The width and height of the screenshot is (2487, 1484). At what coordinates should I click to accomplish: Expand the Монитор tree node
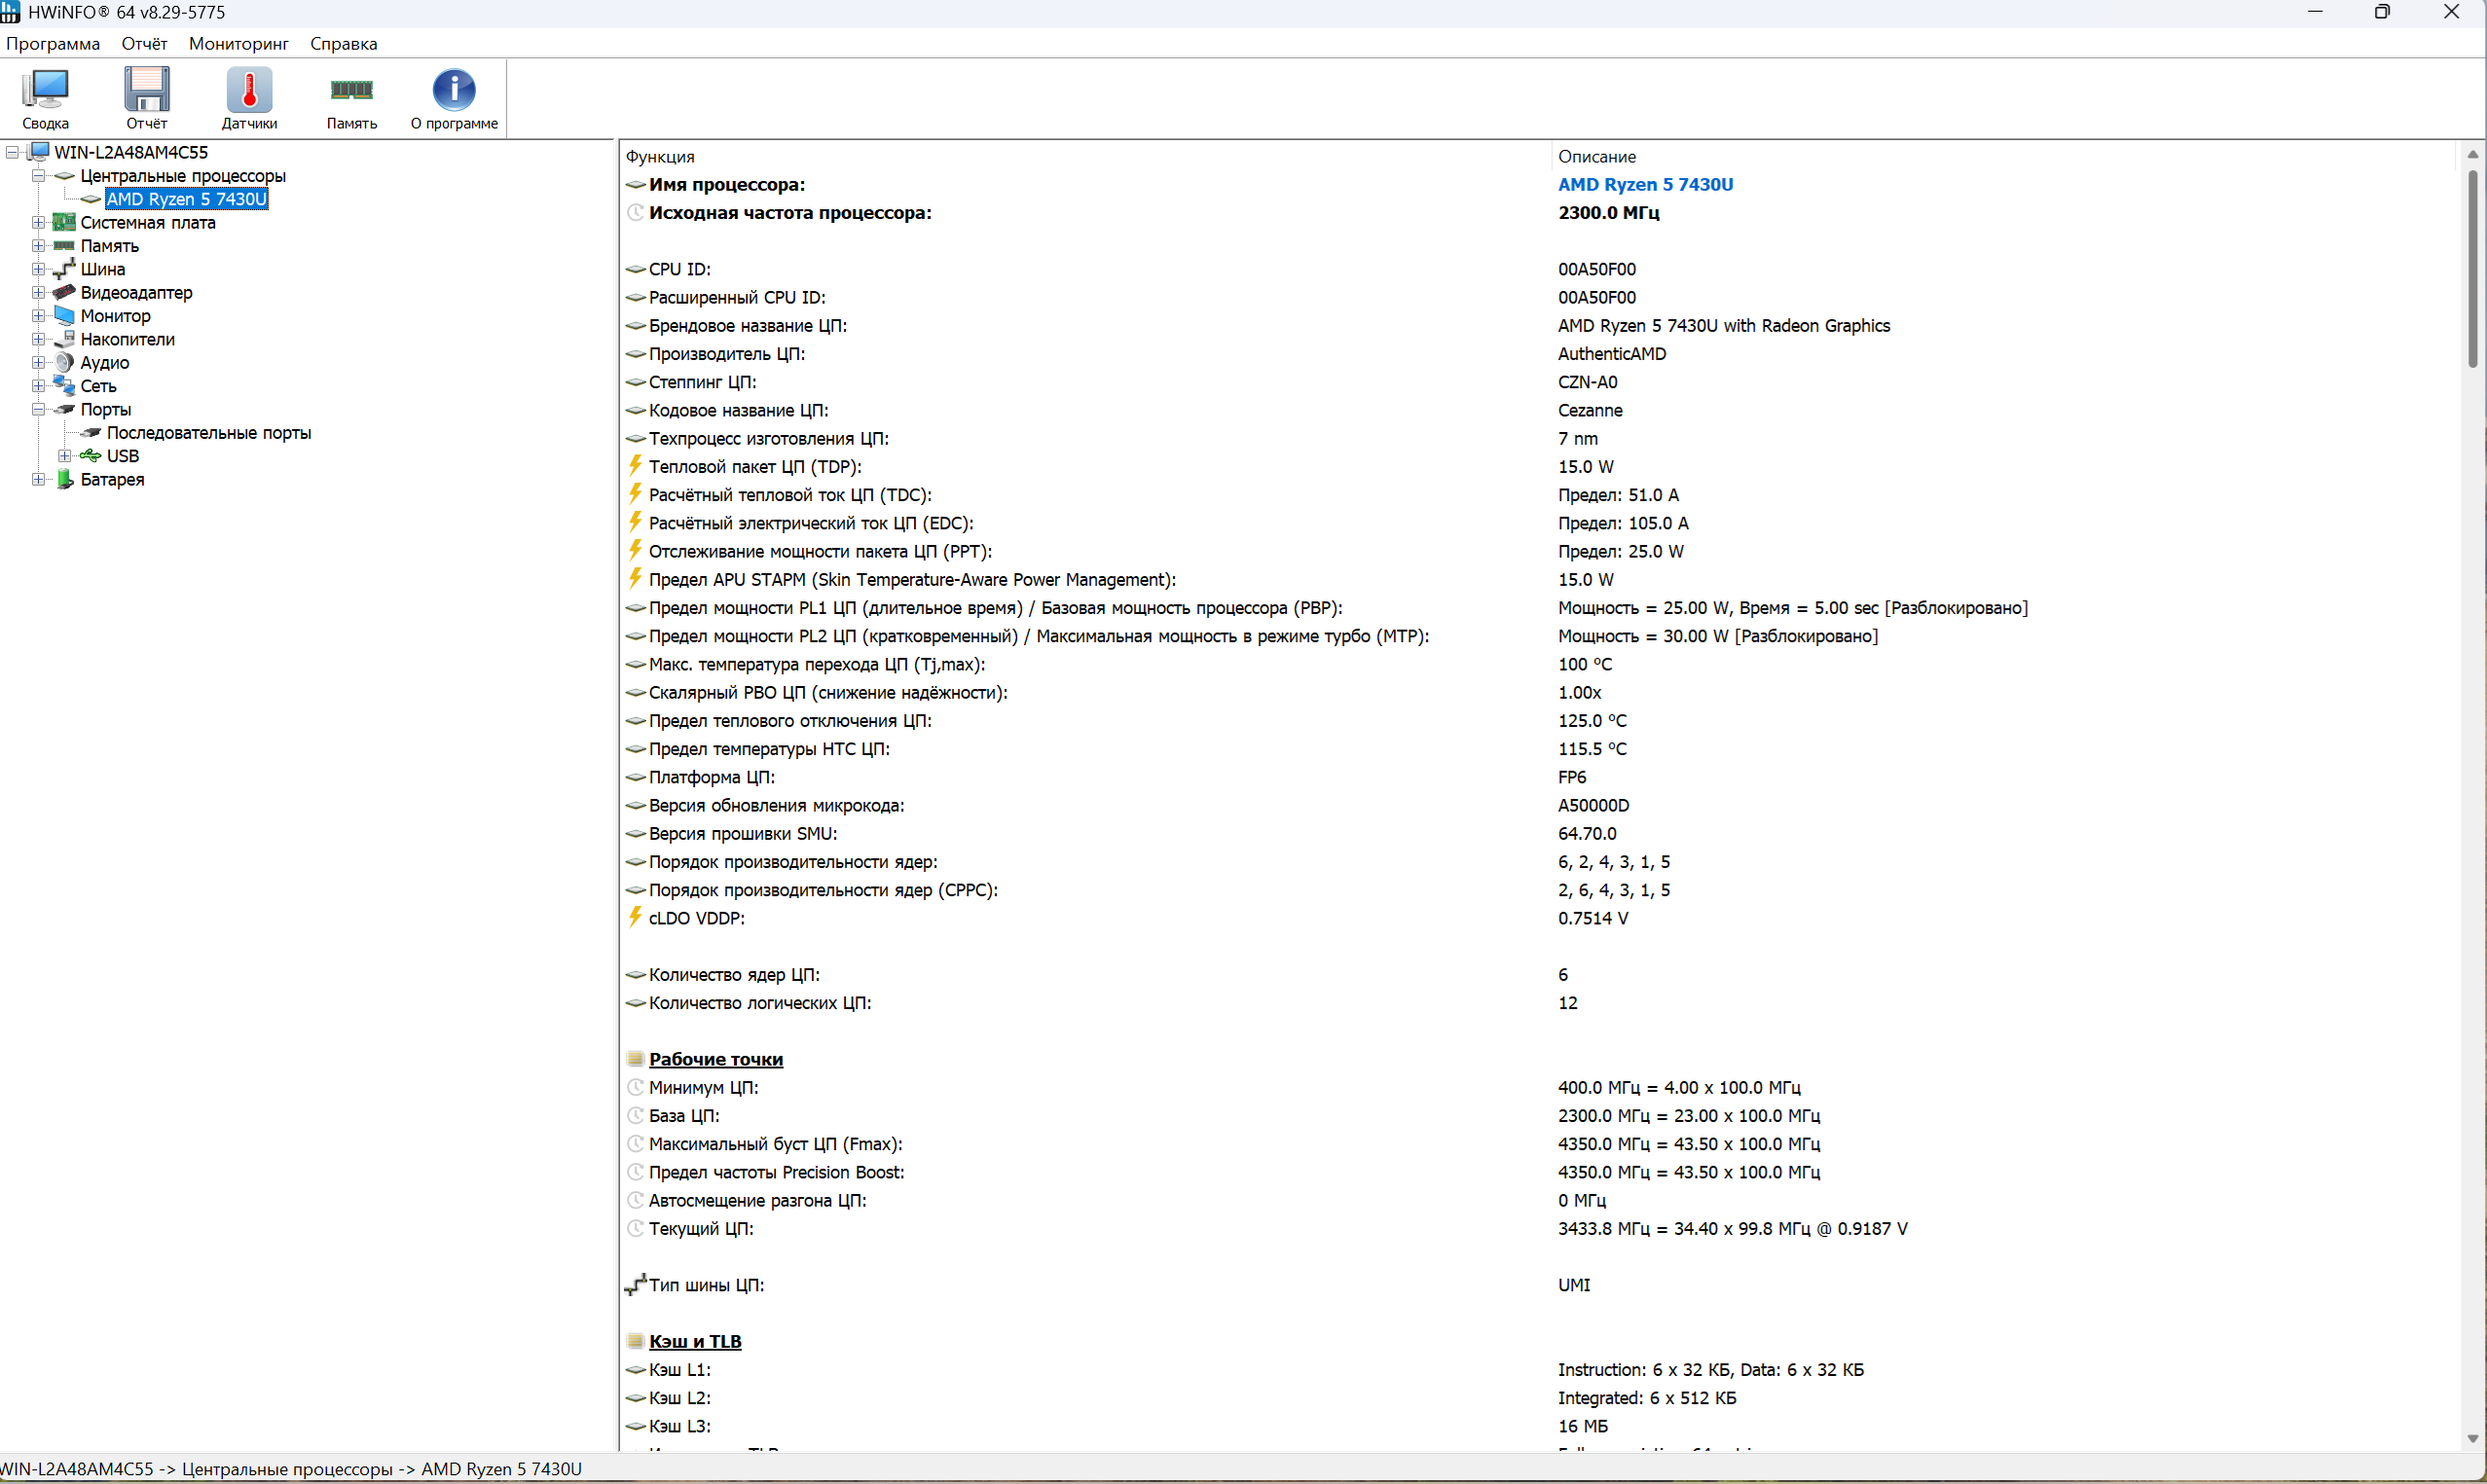pos(38,315)
